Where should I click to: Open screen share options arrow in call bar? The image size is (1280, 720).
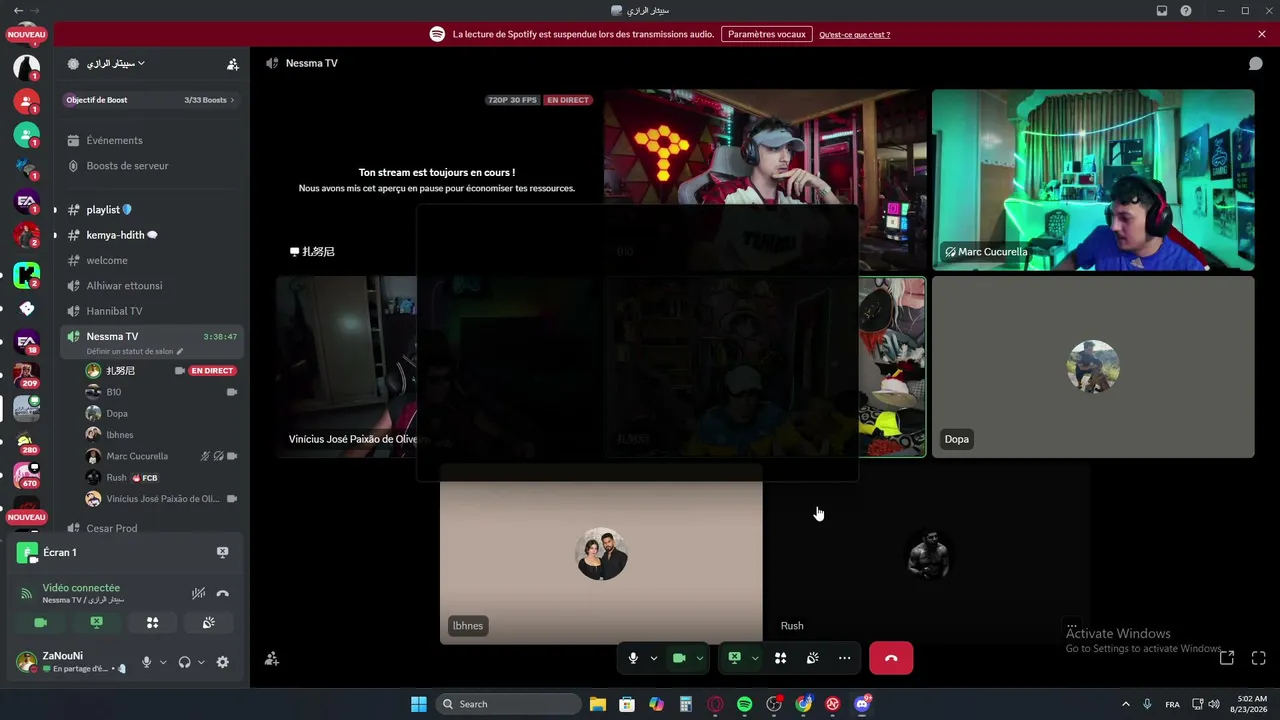pos(755,658)
